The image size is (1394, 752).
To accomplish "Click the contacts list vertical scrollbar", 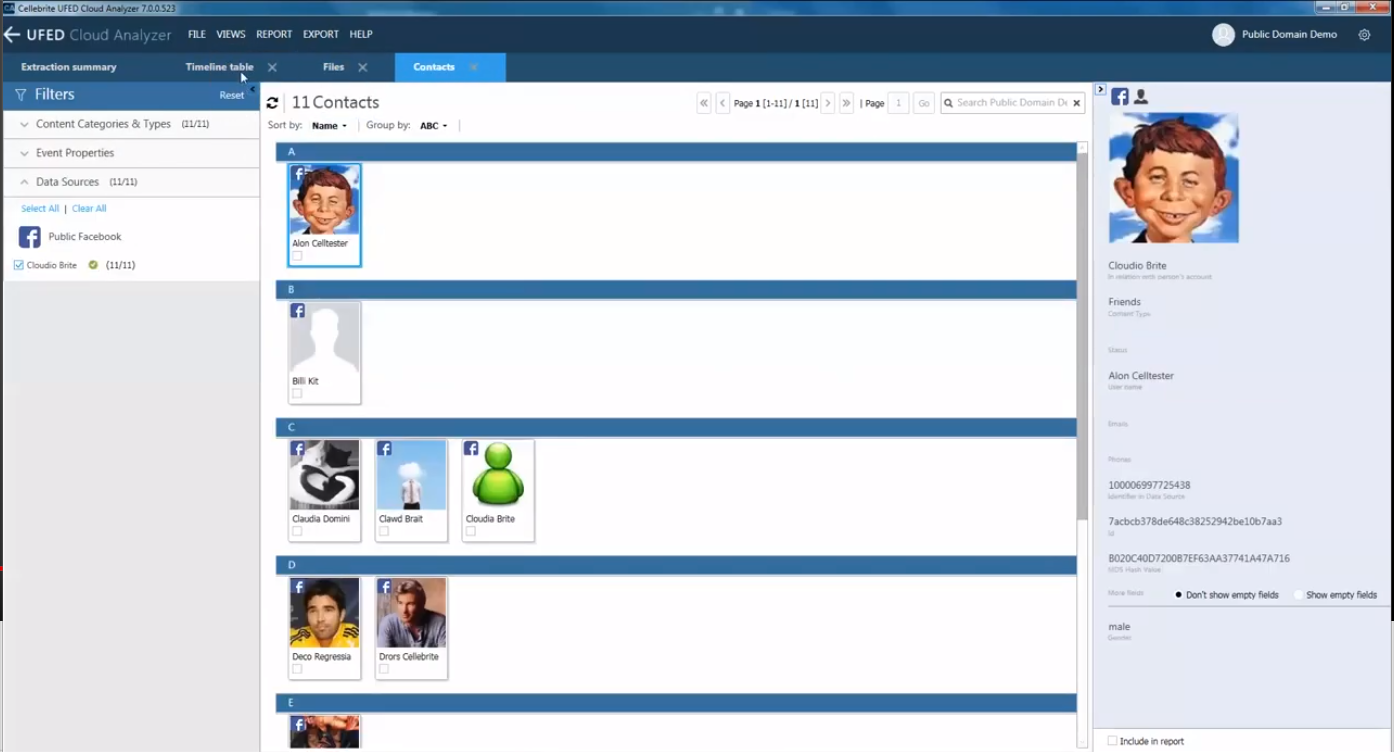I will 1082,336.
